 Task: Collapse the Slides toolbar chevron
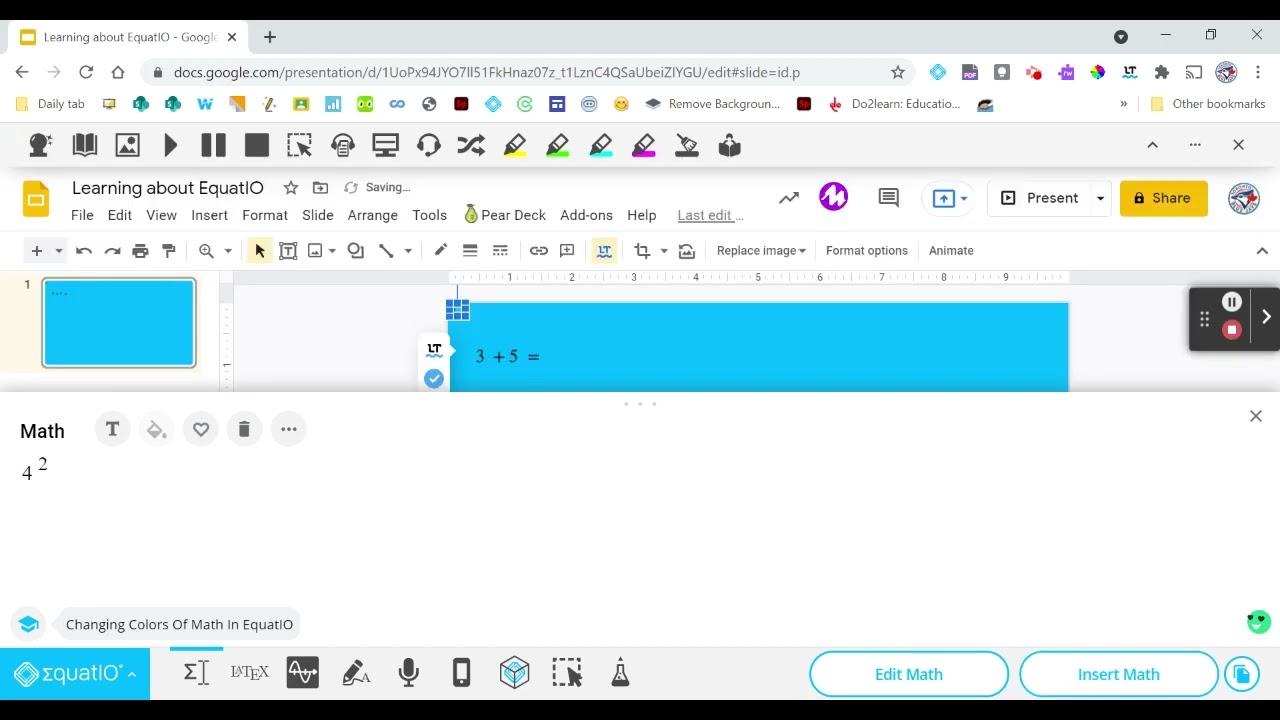[1262, 251]
